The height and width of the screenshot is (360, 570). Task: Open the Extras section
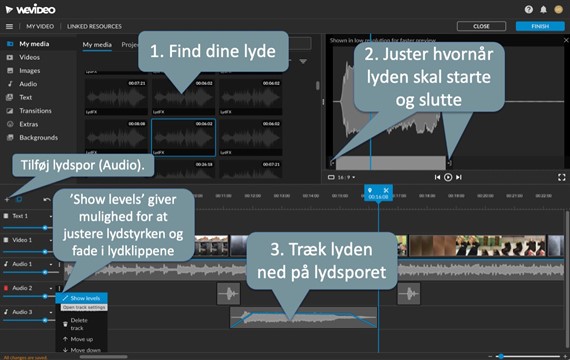29,124
